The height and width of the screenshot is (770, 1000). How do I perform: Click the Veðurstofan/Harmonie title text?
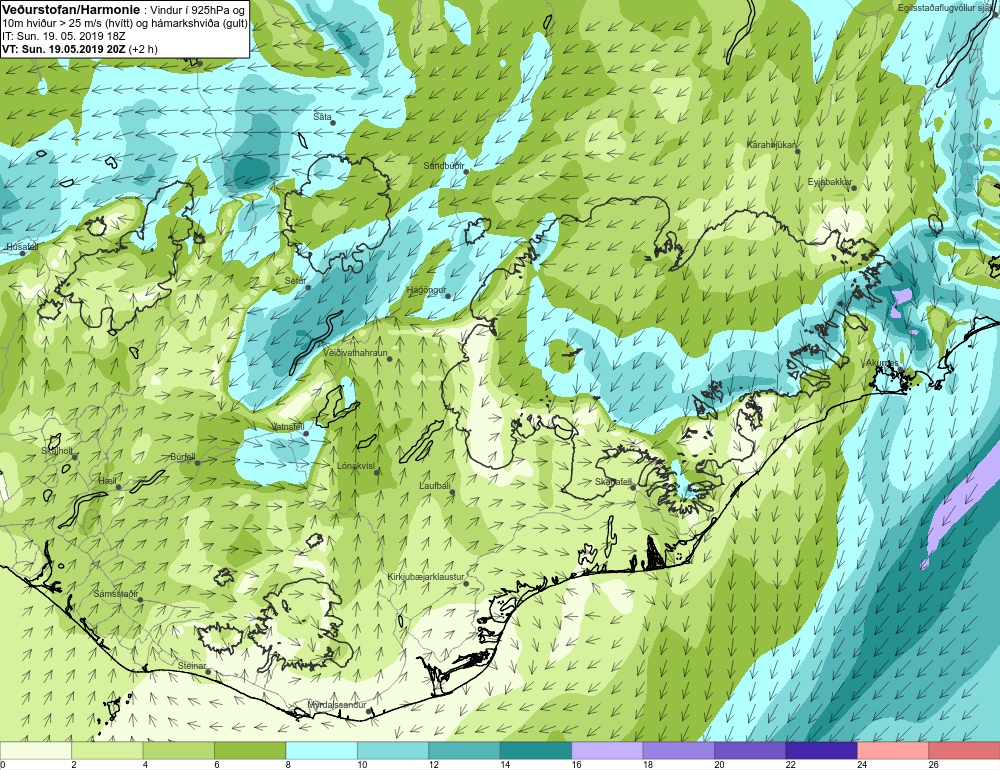point(69,10)
